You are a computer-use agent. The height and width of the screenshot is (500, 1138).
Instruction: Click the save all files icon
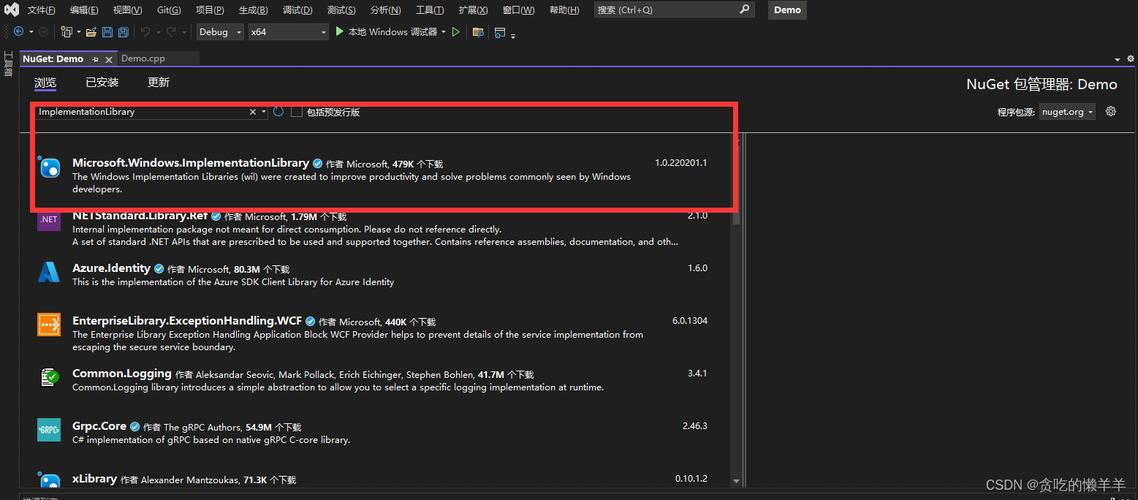pos(123,32)
